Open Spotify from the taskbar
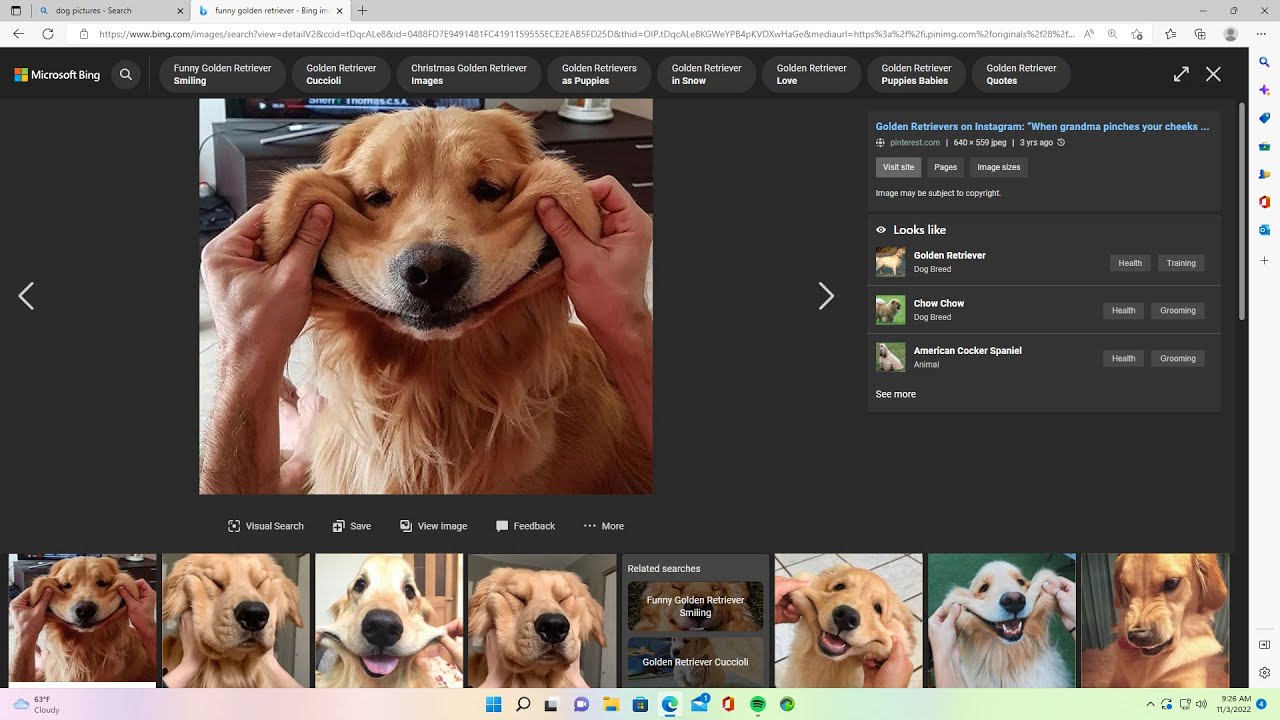 tap(758, 704)
